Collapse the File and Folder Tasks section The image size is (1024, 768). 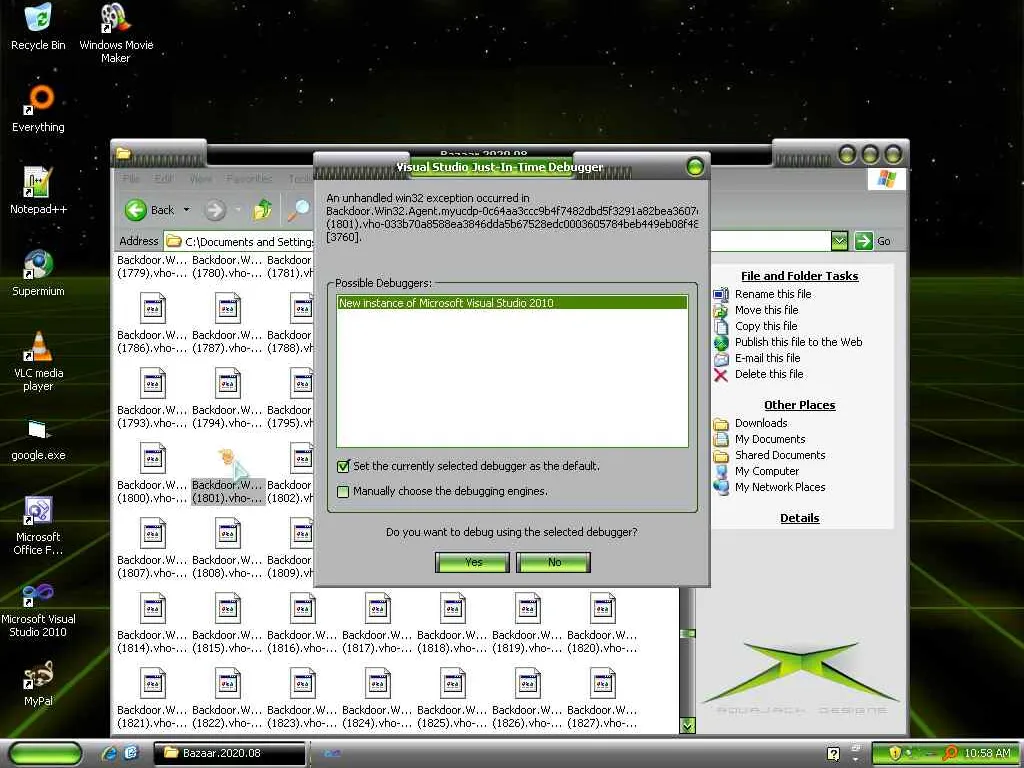pyautogui.click(x=799, y=276)
